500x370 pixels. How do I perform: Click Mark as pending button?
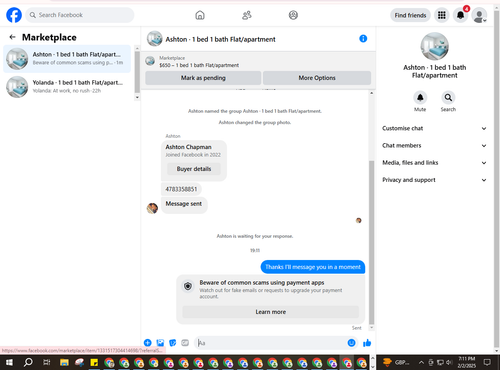click(x=203, y=78)
